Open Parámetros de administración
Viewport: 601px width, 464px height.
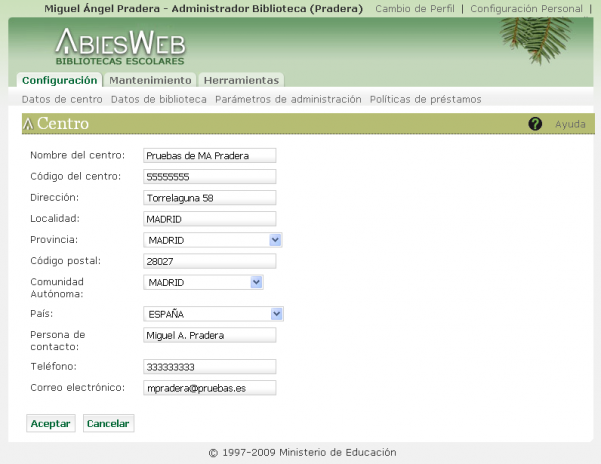pyautogui.click(x=288, y=99)
